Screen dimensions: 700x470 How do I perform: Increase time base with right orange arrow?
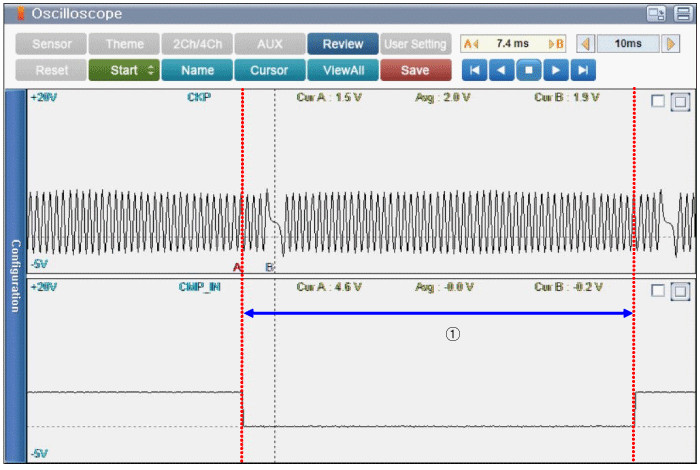point(671,44)
